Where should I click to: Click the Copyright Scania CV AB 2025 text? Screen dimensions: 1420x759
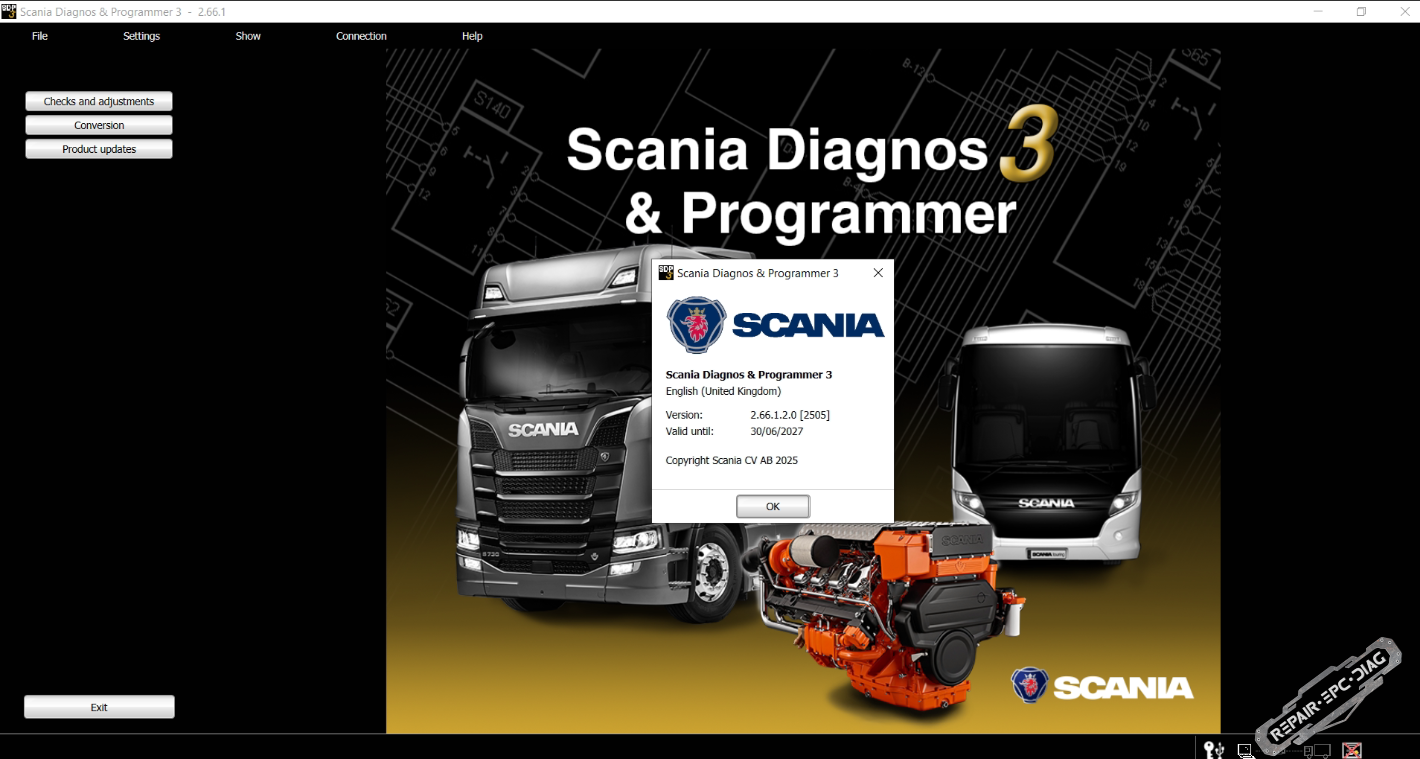point(732,460)
